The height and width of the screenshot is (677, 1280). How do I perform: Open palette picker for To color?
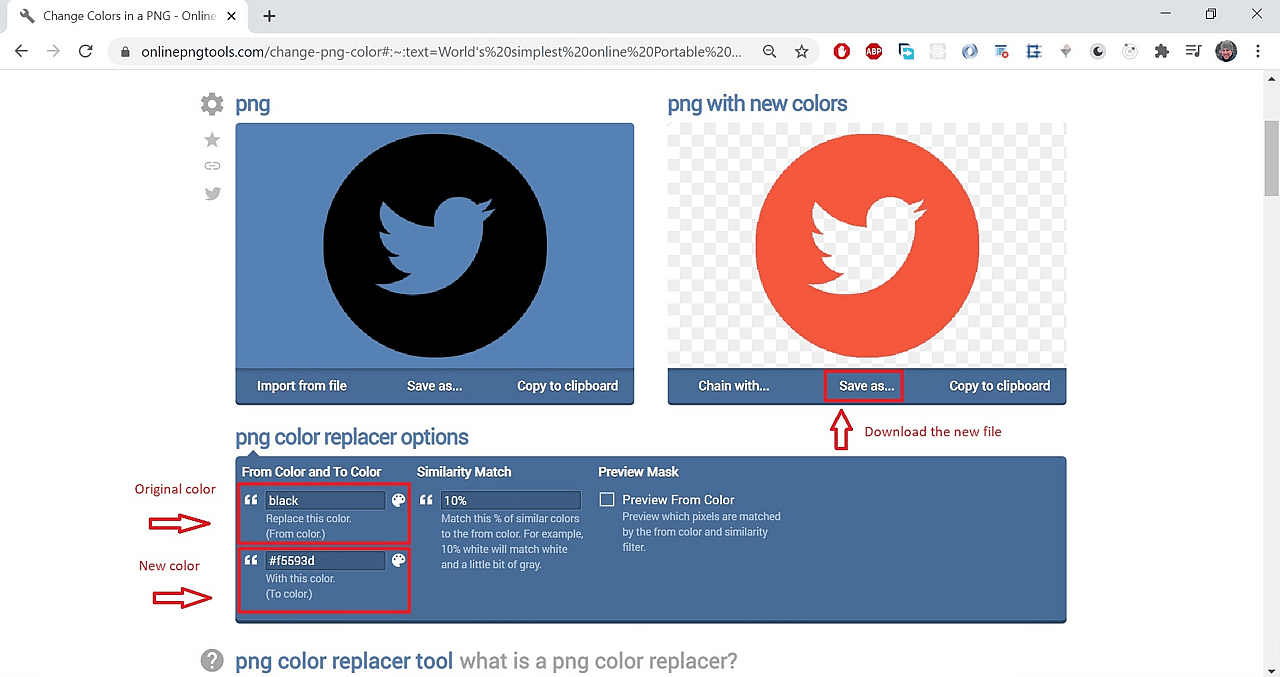tap(398, 560)
